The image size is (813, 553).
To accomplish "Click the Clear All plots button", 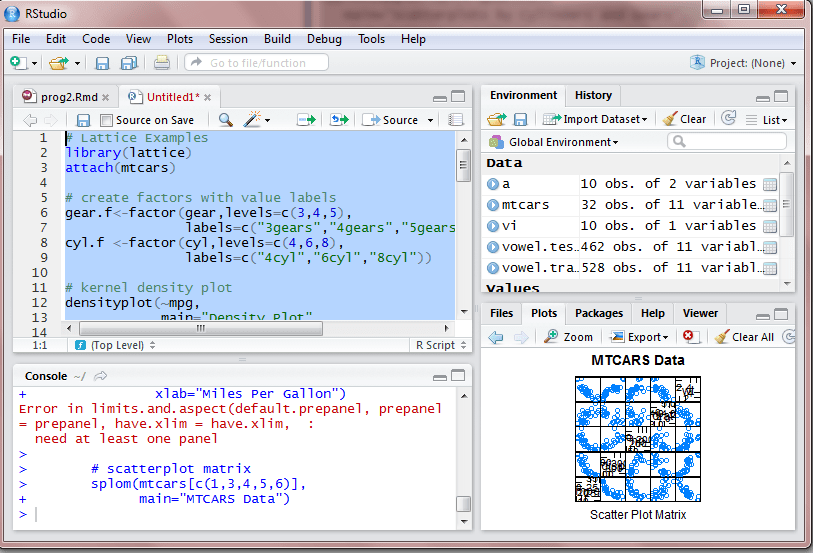I will [x=744, y=337].
